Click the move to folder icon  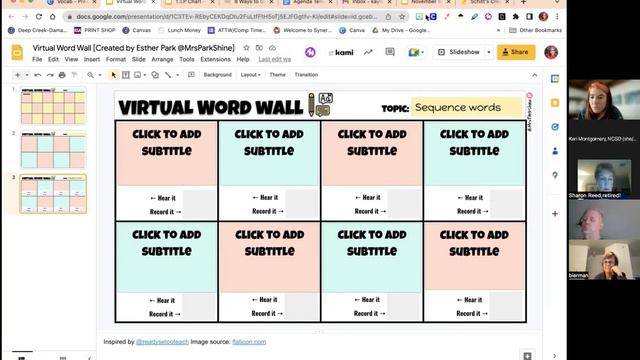(259, 48)
